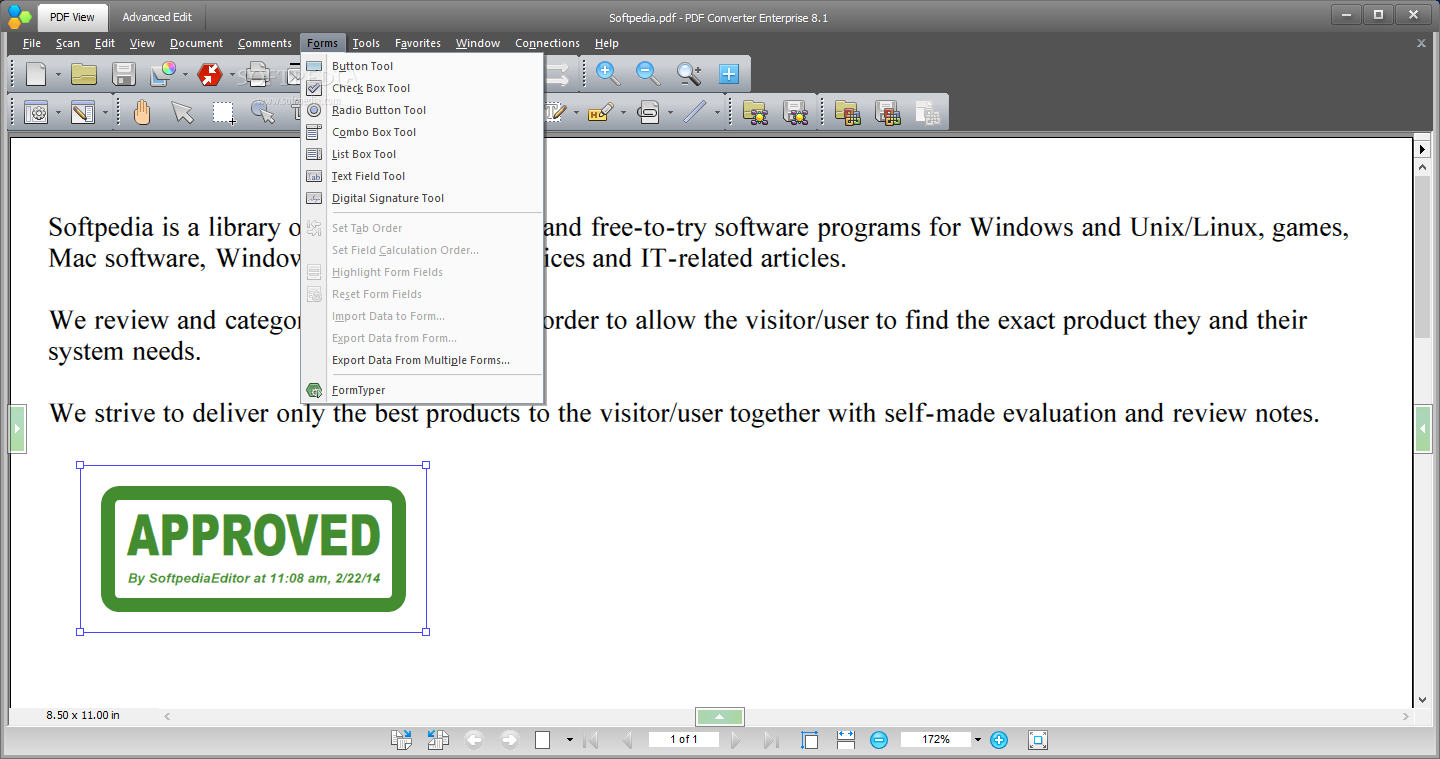1440x759 pixels.
Task: Click the gear settings page icon
Action: tap(37, 112)
